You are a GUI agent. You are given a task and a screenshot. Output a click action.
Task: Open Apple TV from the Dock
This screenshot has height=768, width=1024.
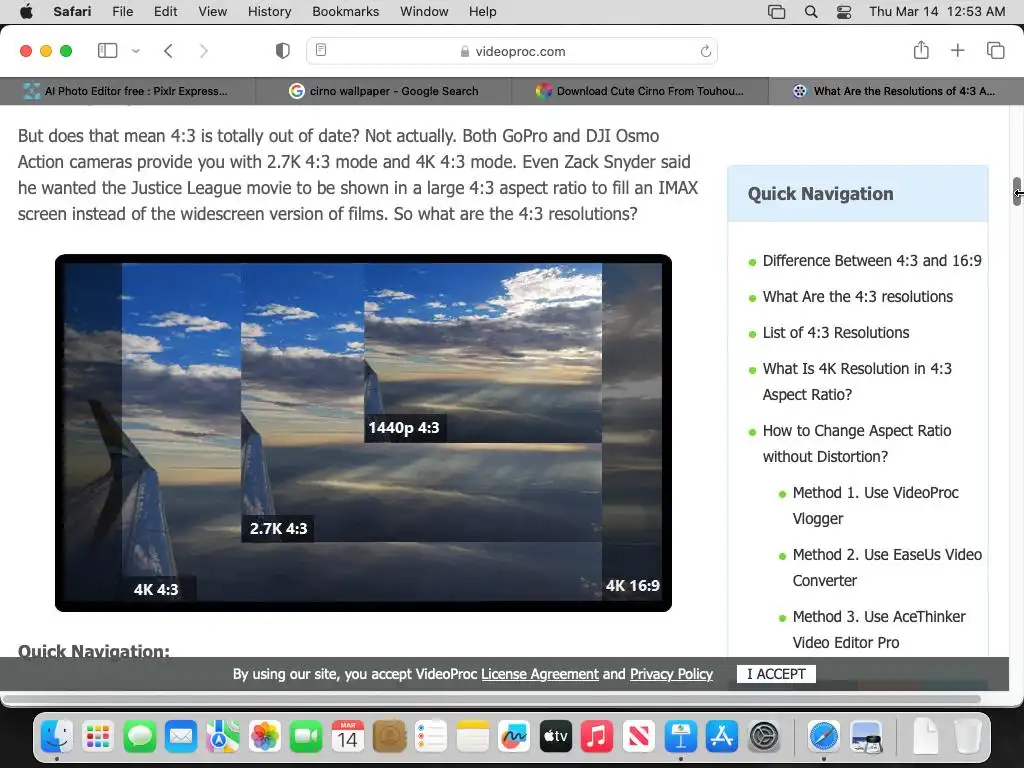556,737
